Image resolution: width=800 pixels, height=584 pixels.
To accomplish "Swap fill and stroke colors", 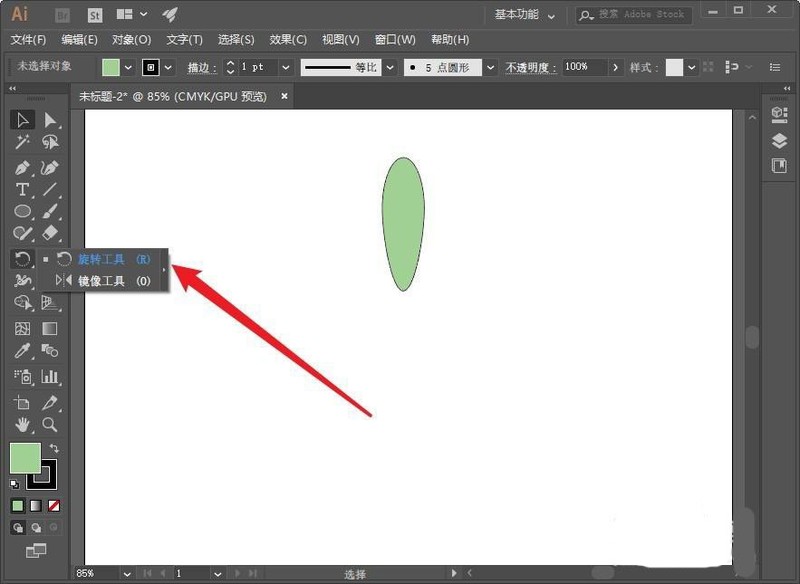I will tap(54, 448).
